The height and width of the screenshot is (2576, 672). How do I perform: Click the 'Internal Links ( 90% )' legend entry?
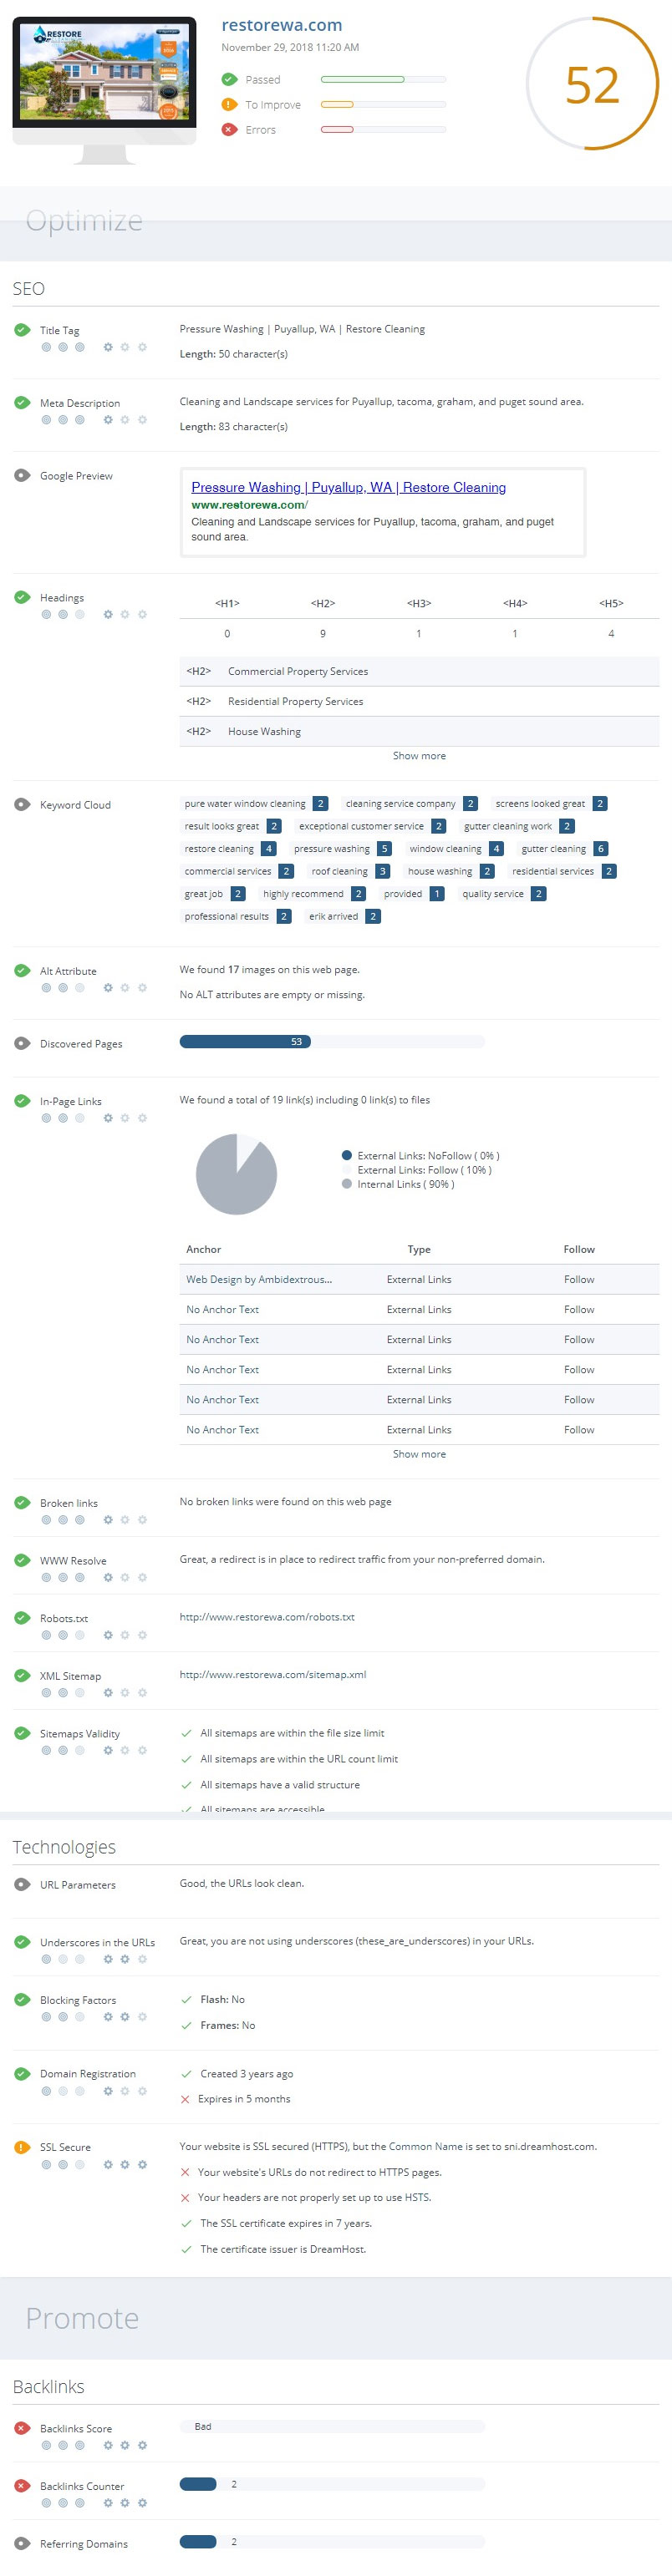click(x=398, y=1184)
